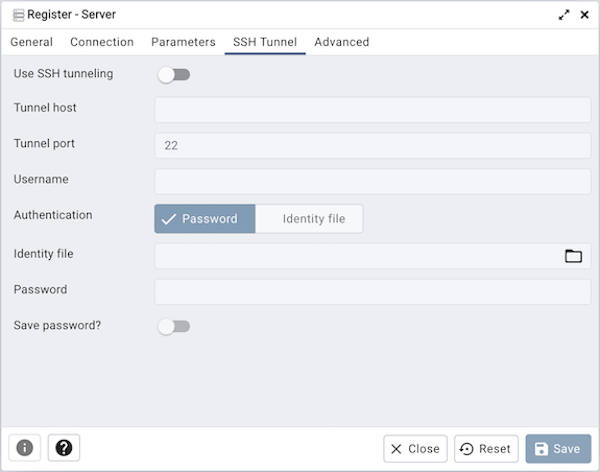This screenshot has height=472, width=600.
Task: Click the Close button at bottom
Action: click(x=415, y=449)
